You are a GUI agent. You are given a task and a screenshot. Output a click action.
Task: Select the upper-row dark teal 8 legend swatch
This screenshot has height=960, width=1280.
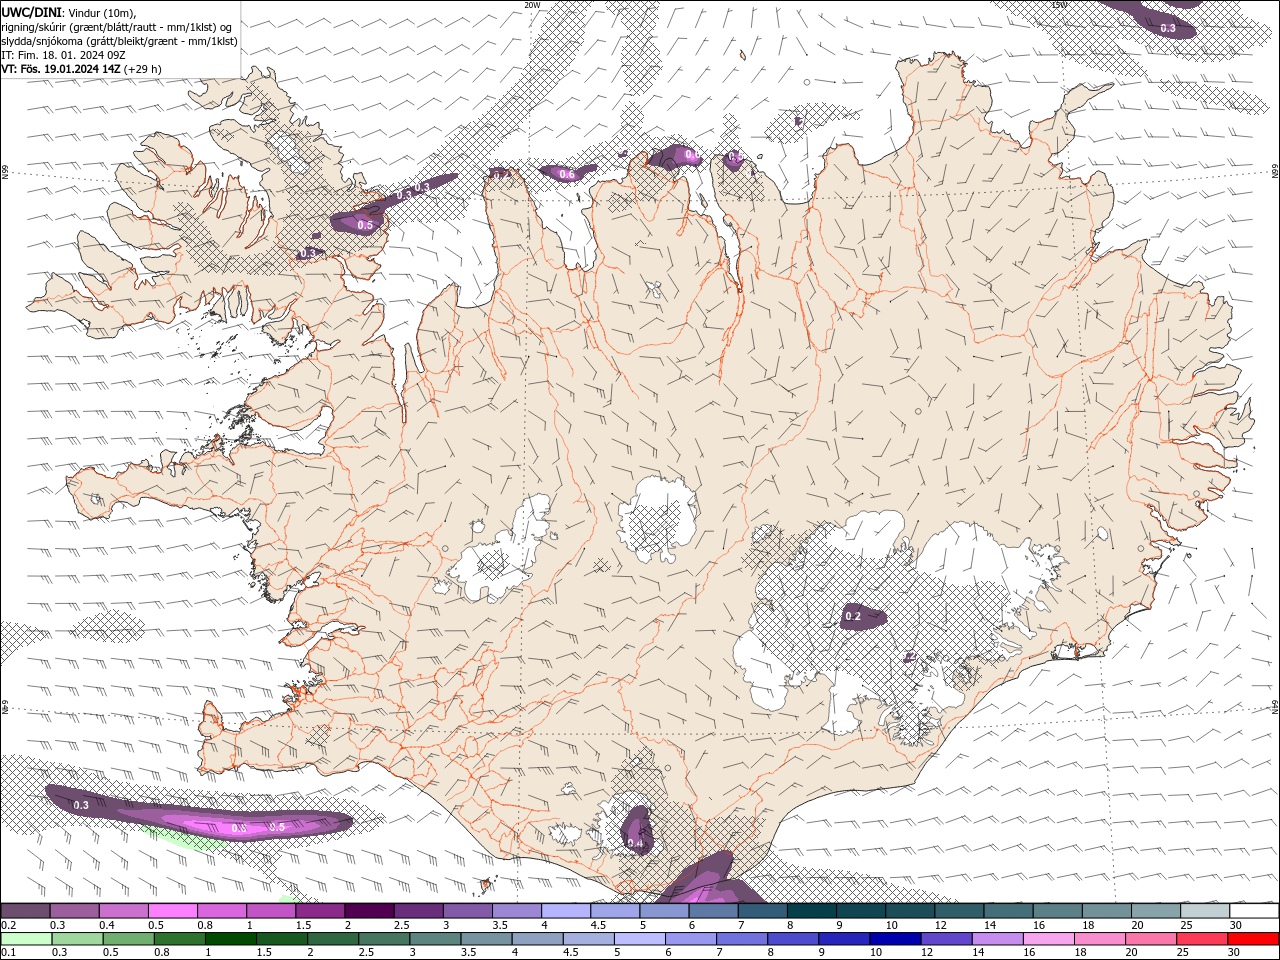click(812, 911)
